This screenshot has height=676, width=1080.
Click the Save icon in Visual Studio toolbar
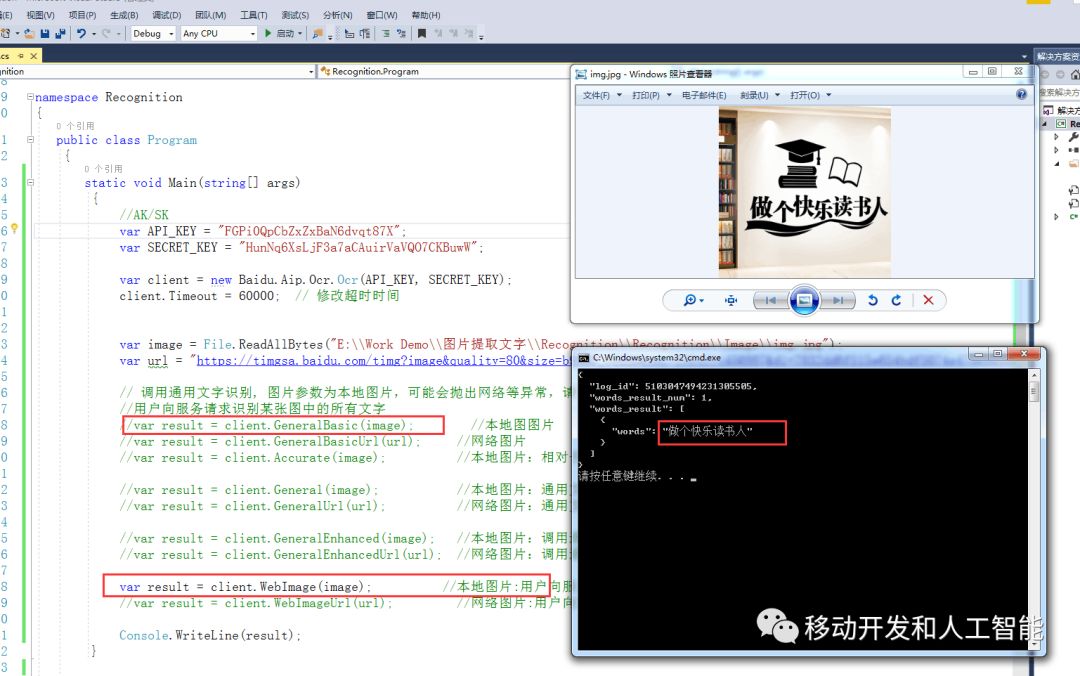coord(45,33)
